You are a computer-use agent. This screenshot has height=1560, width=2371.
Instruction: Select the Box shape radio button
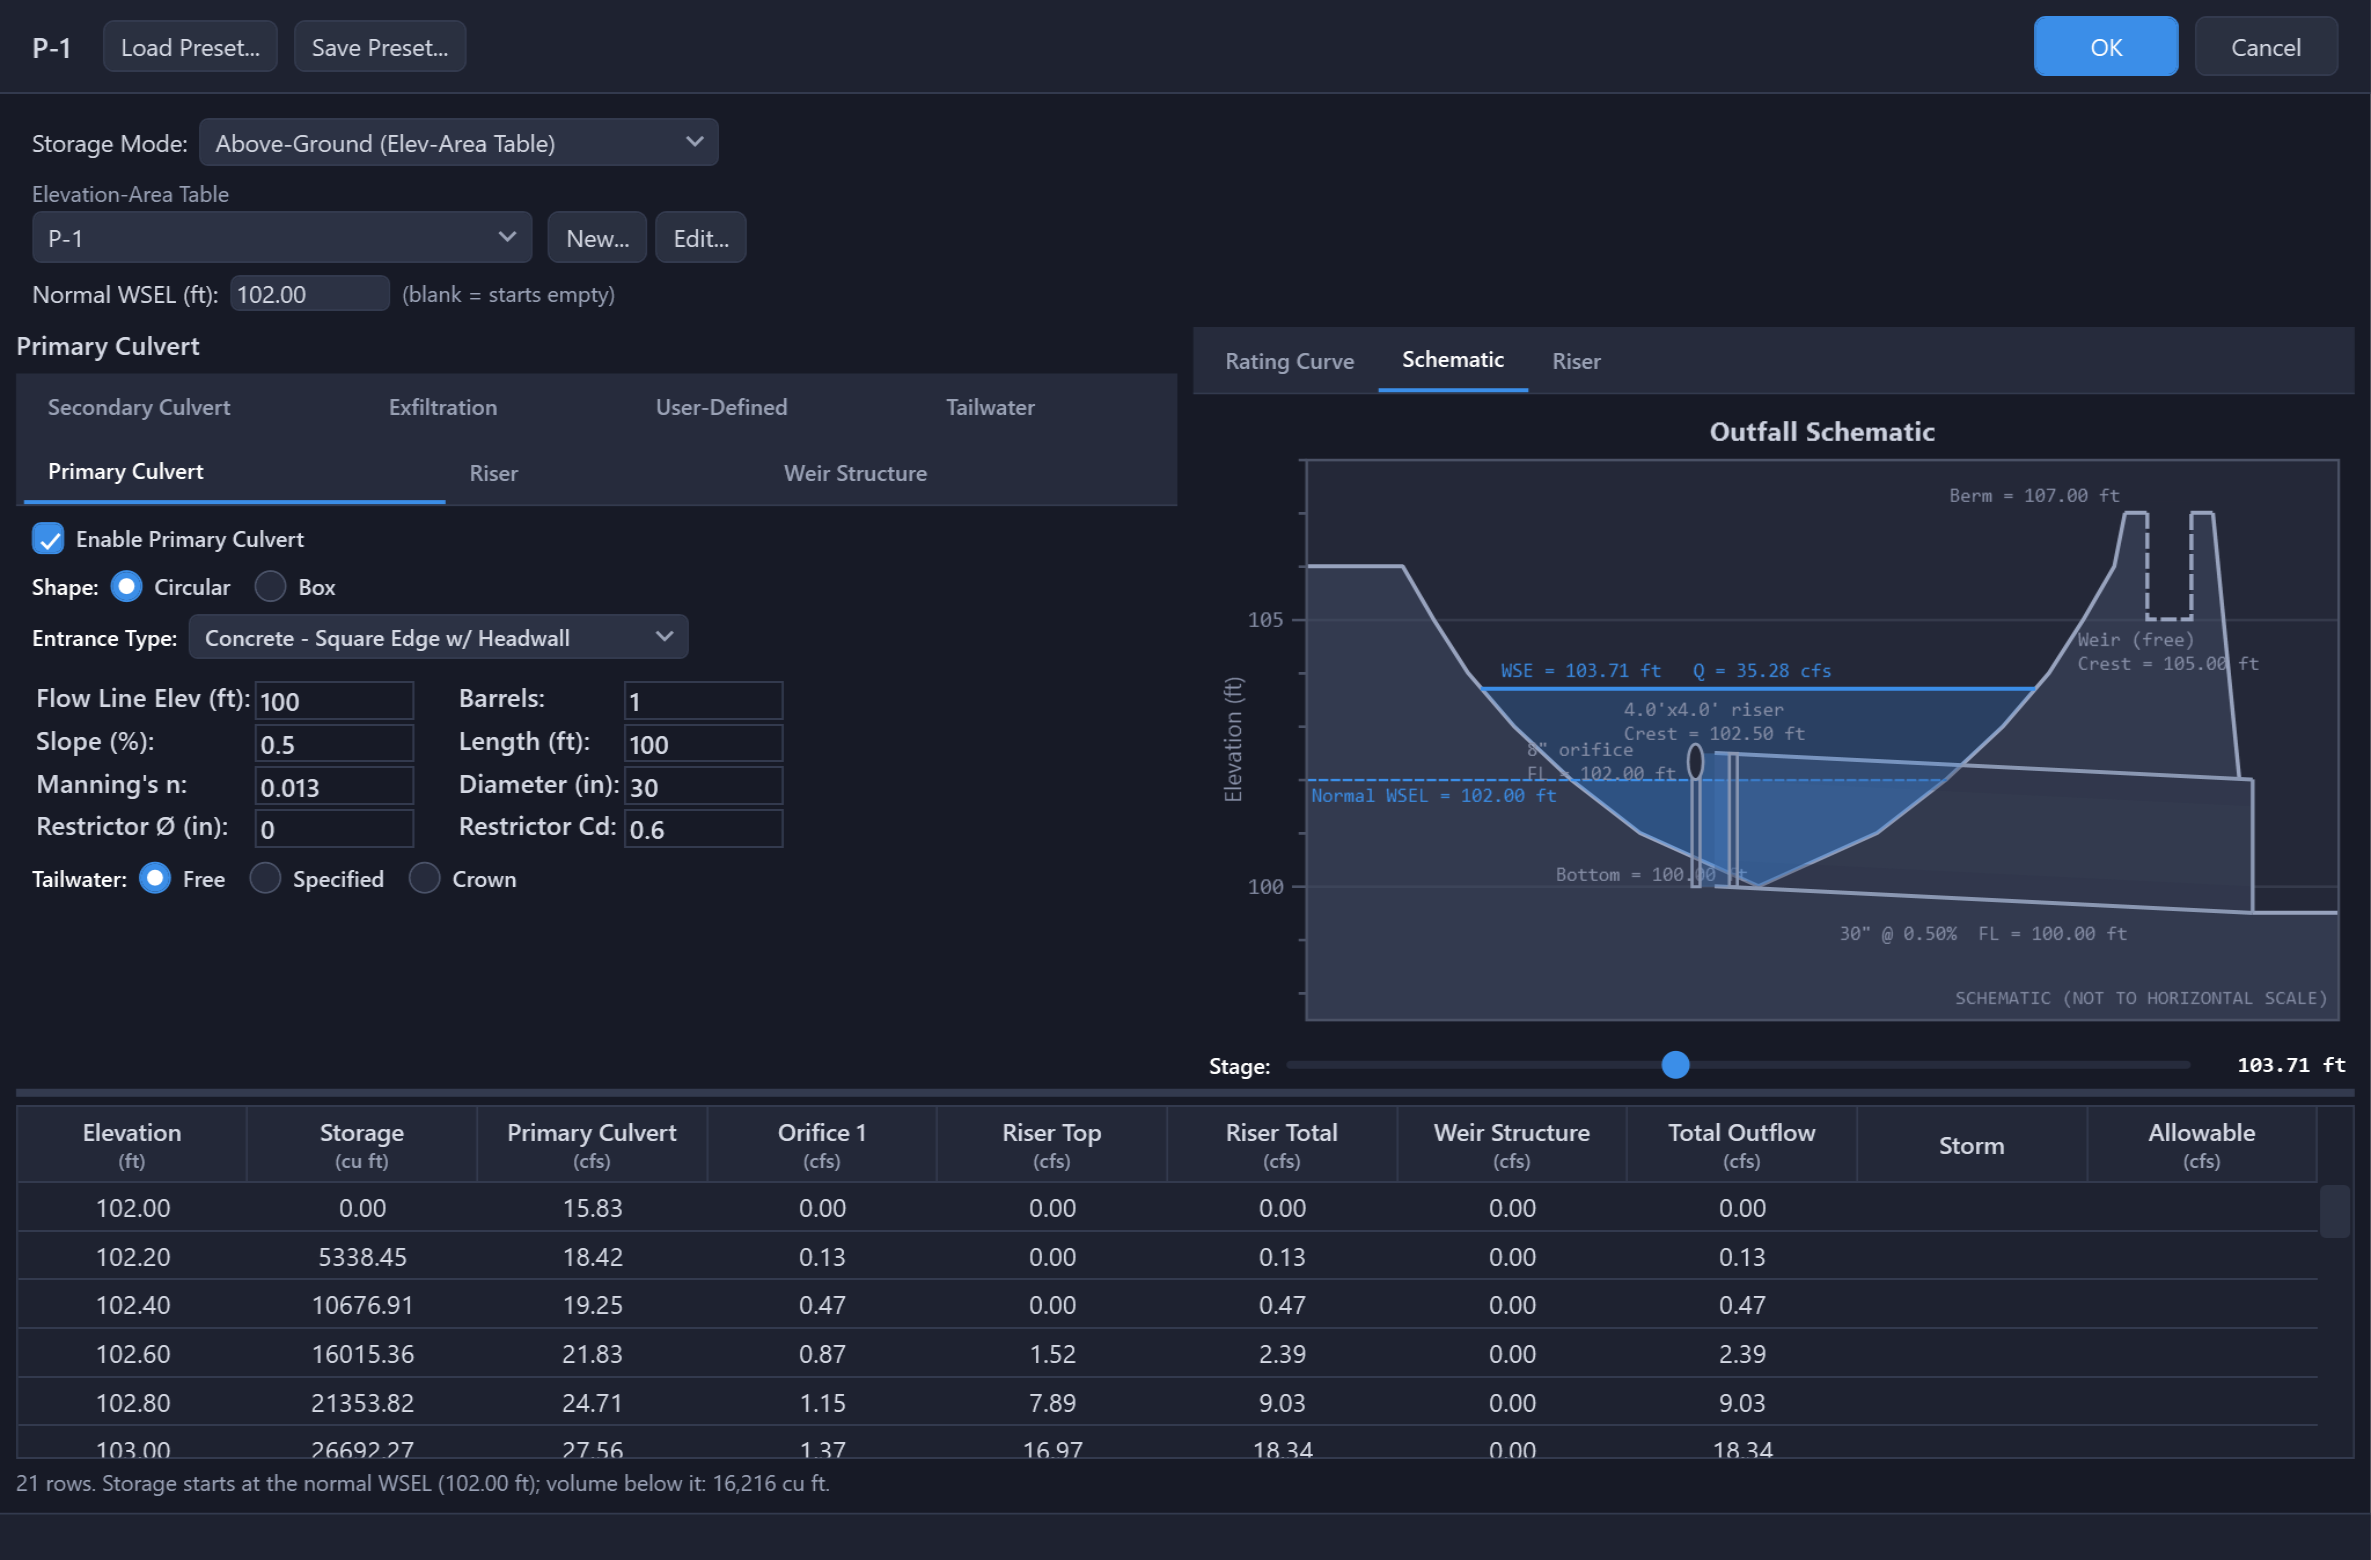[270, 587]
